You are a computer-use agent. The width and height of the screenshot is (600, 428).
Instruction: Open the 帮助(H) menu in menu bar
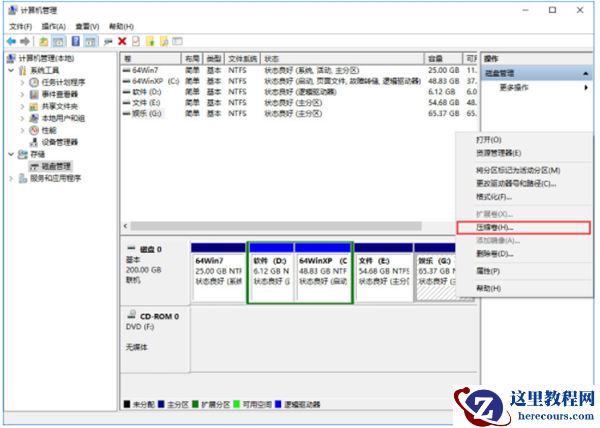click(x=121, y=26)
